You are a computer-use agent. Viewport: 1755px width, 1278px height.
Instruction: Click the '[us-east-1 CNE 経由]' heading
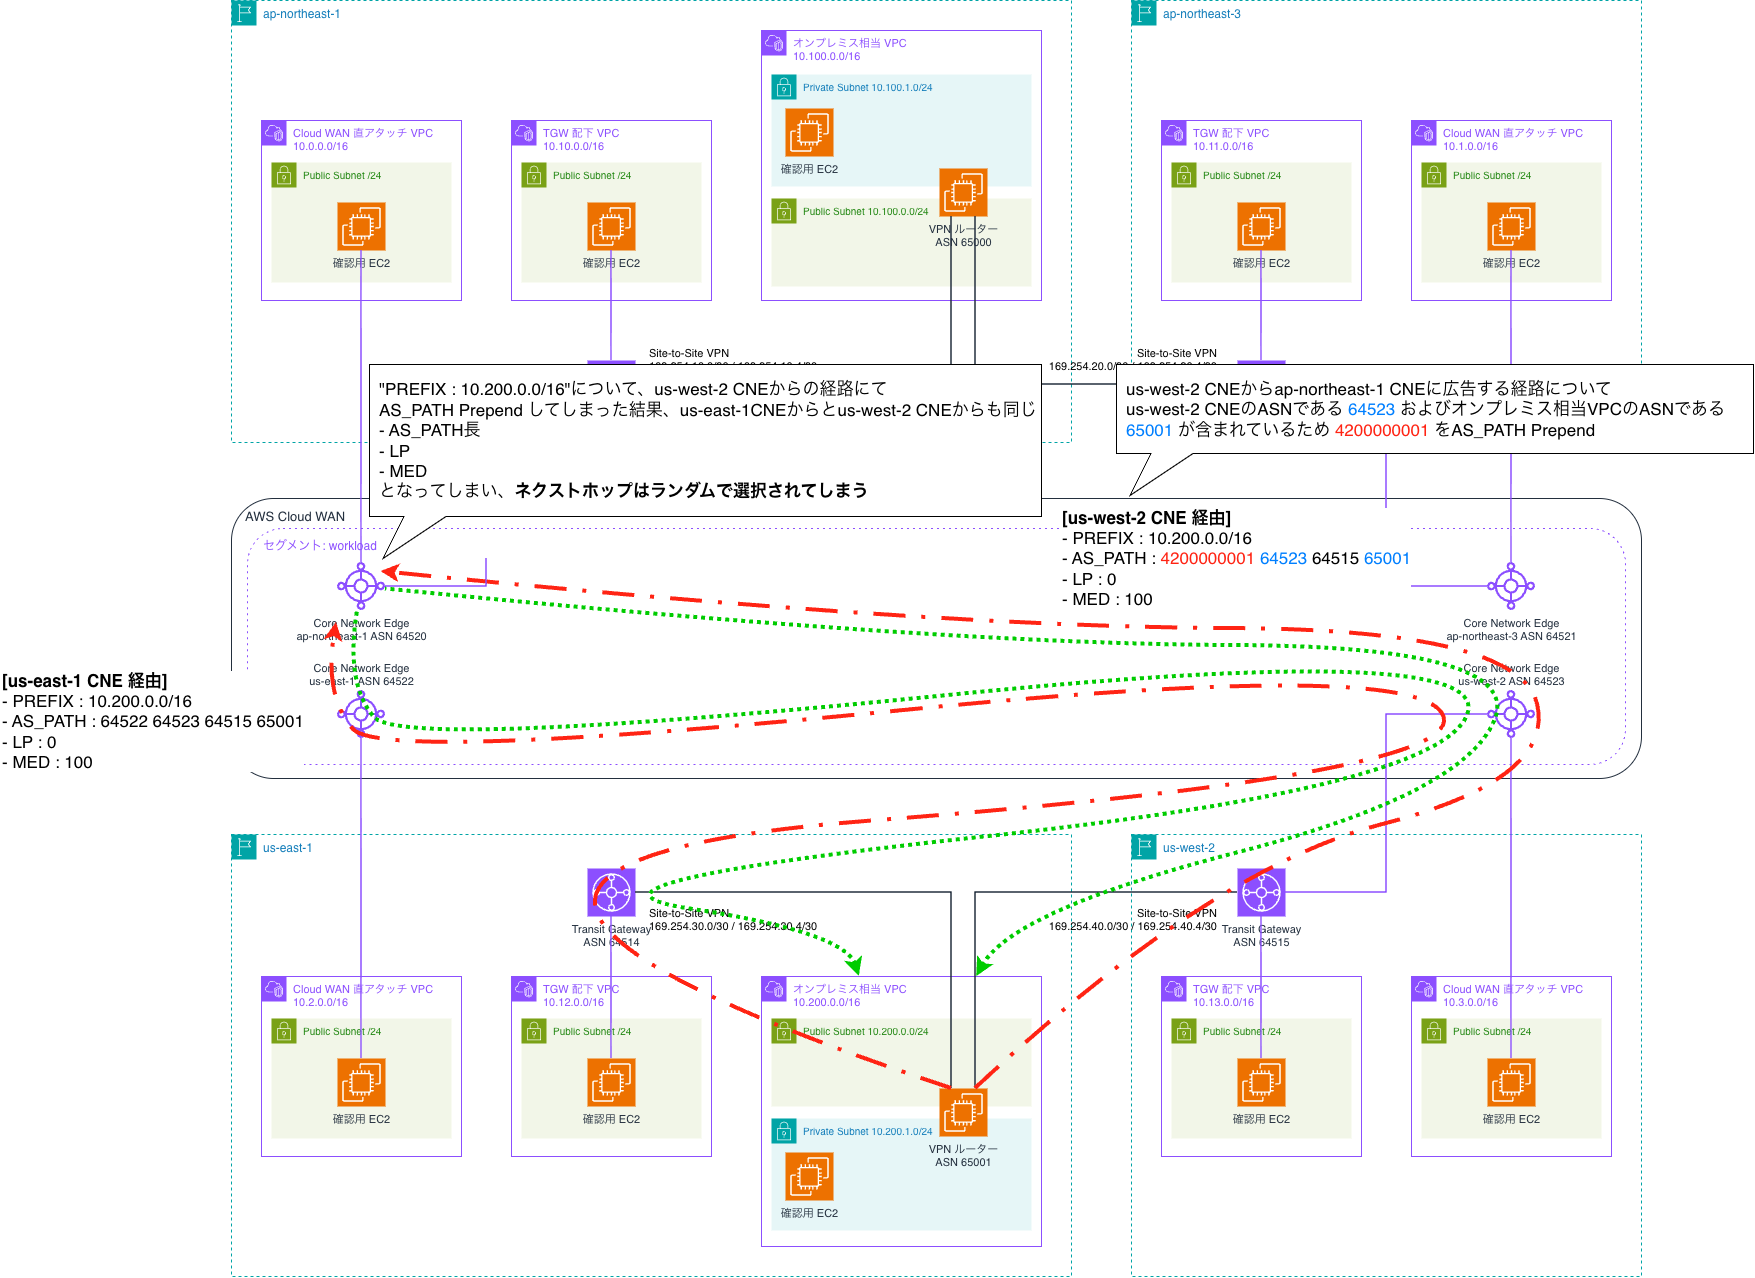[85, 681]
